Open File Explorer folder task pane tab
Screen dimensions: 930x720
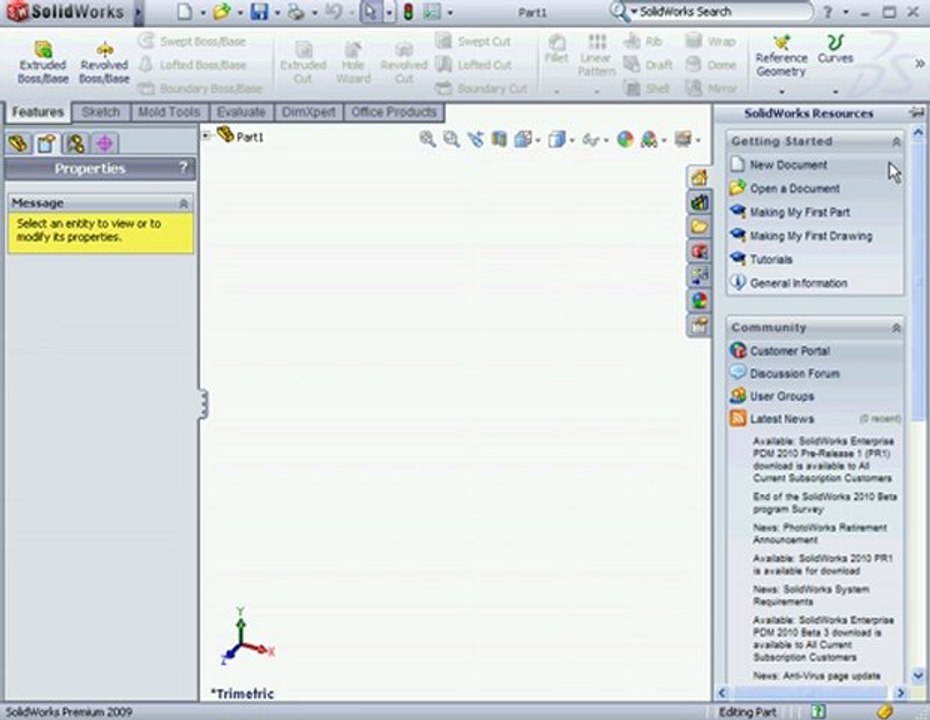699,227
